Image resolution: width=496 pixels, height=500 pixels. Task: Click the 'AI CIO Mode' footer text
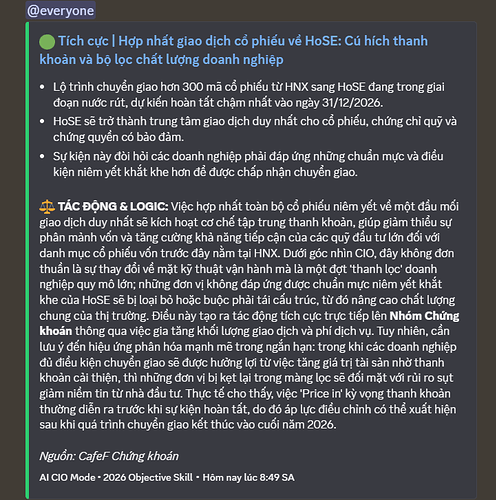pyautogui.click(x=67, y=478)
